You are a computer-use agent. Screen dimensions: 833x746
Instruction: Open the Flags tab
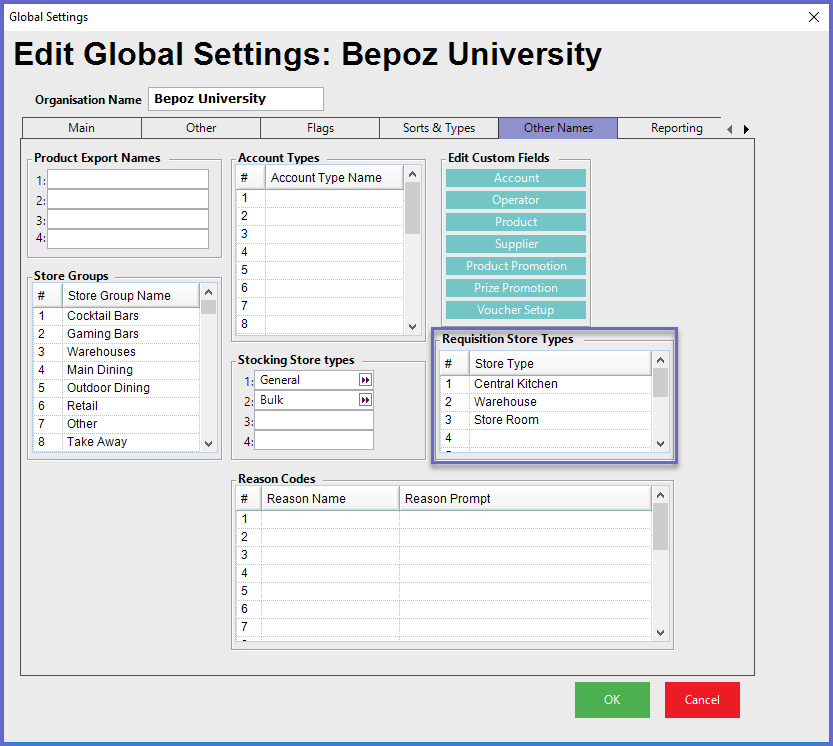(x=320, y=128)
